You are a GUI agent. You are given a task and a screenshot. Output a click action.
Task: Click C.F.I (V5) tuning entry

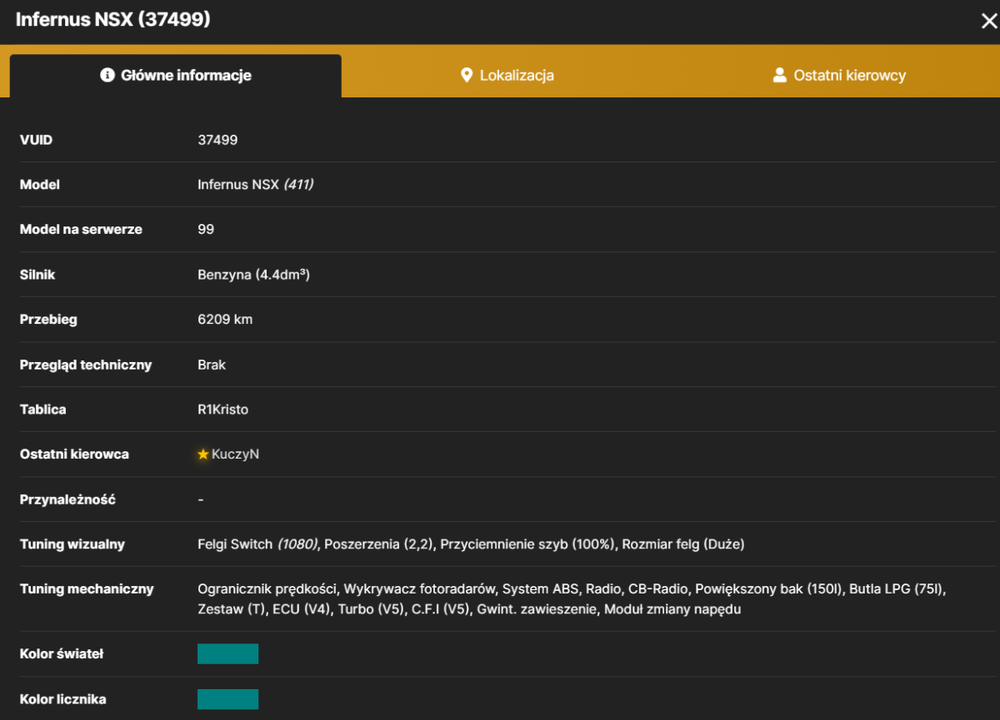[440, 609]
